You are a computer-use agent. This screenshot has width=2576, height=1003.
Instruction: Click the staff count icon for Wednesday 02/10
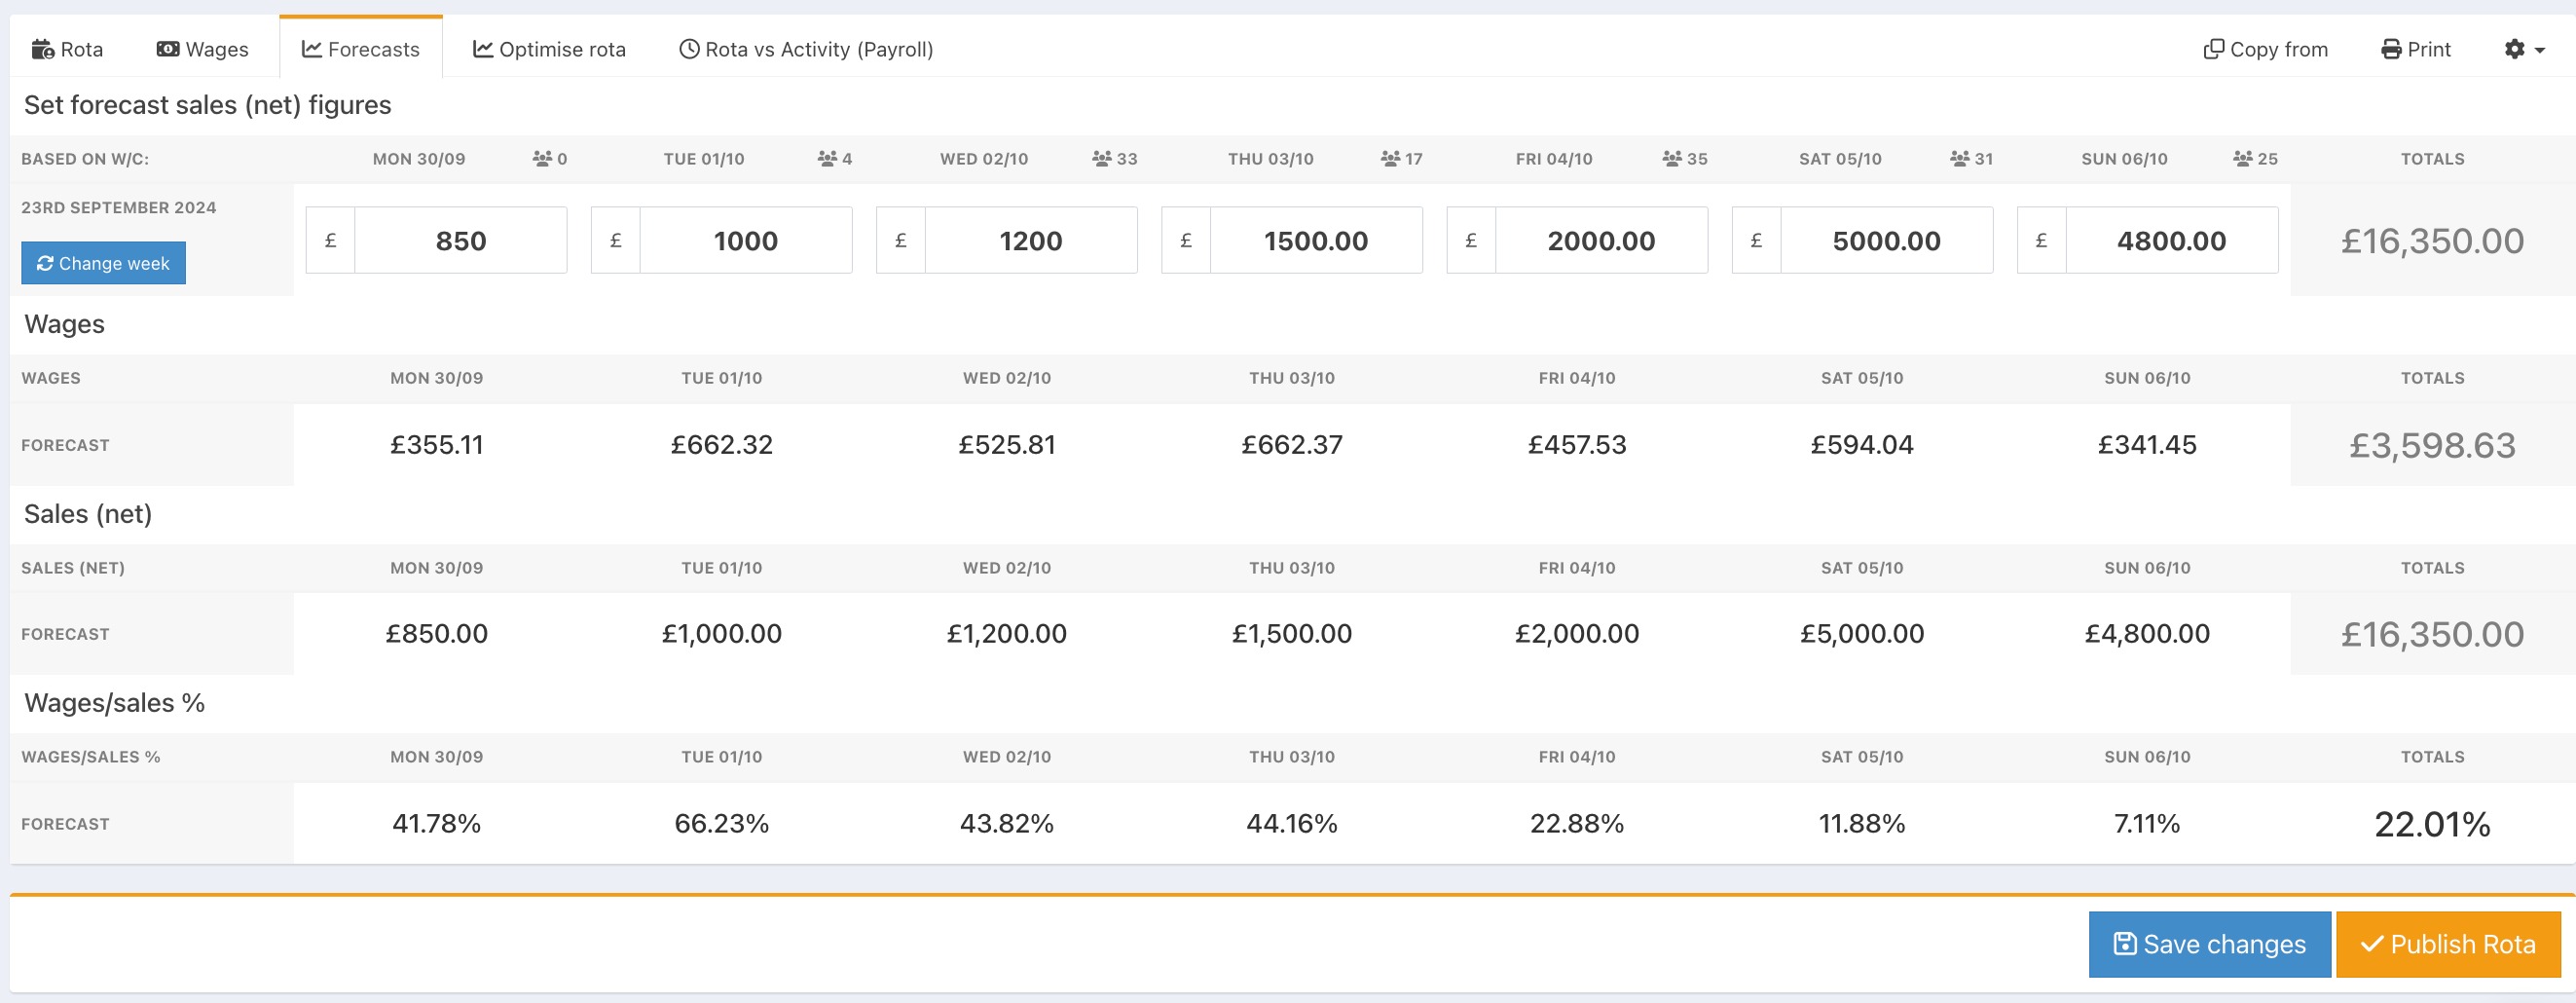pyautogui.click(x=1102, y=159)
